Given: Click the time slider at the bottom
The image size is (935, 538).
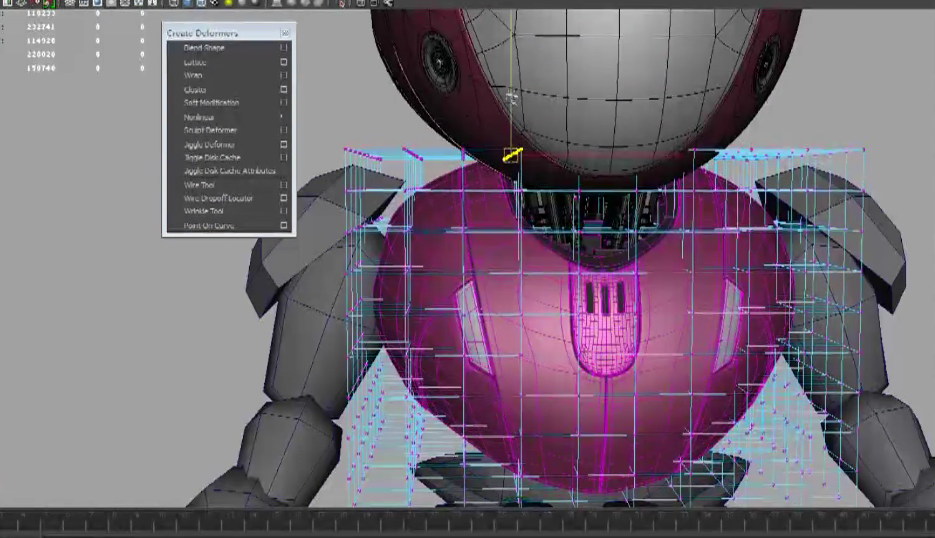Looking at the screenshot, I should pos(467,520).
